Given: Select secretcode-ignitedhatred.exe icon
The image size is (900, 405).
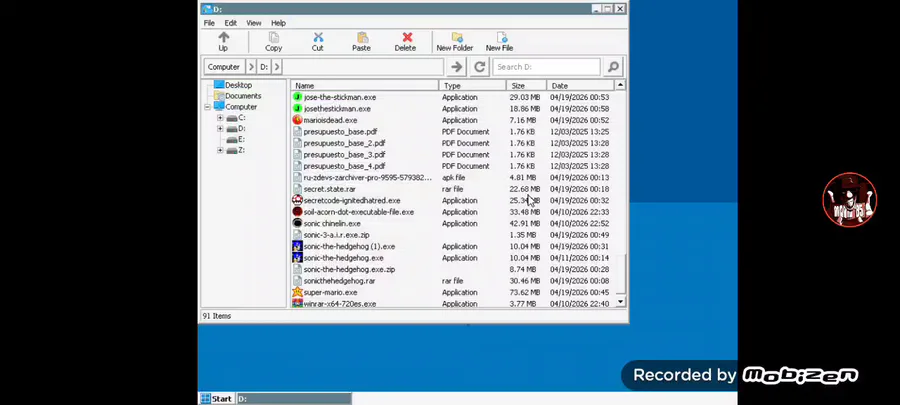Looking at the screenshot, I should 297,200.
